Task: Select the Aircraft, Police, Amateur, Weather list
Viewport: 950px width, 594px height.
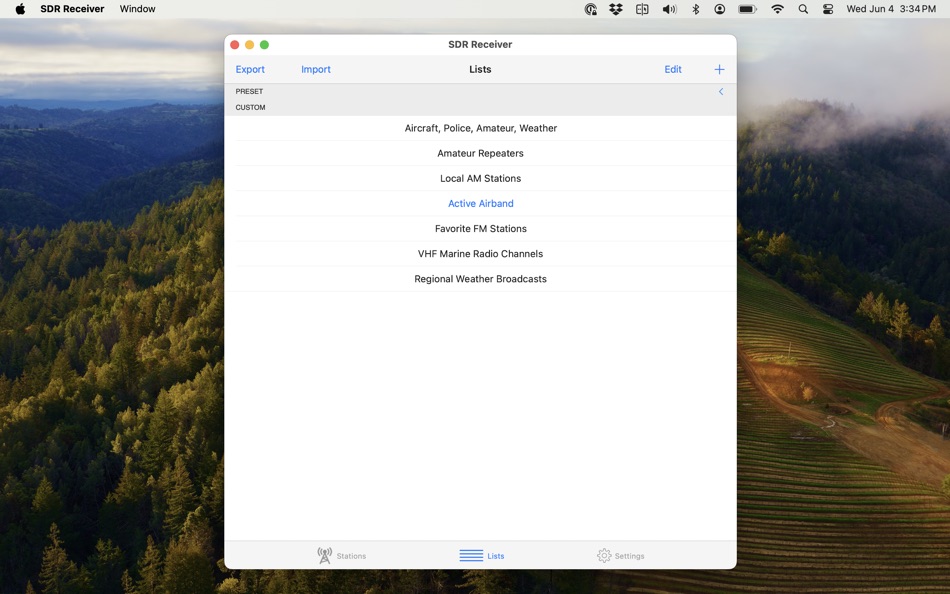Action: click(x=480, y=128)
